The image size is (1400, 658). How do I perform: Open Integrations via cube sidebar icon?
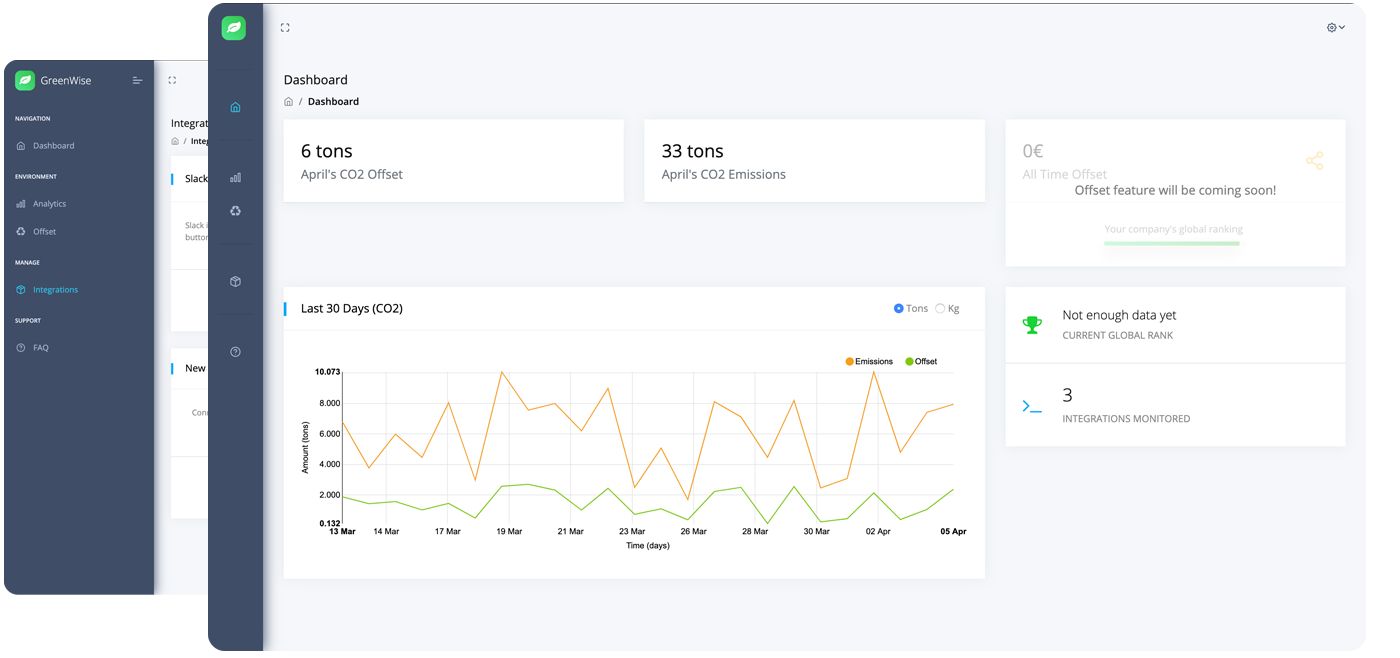click(x=235, y=282)
